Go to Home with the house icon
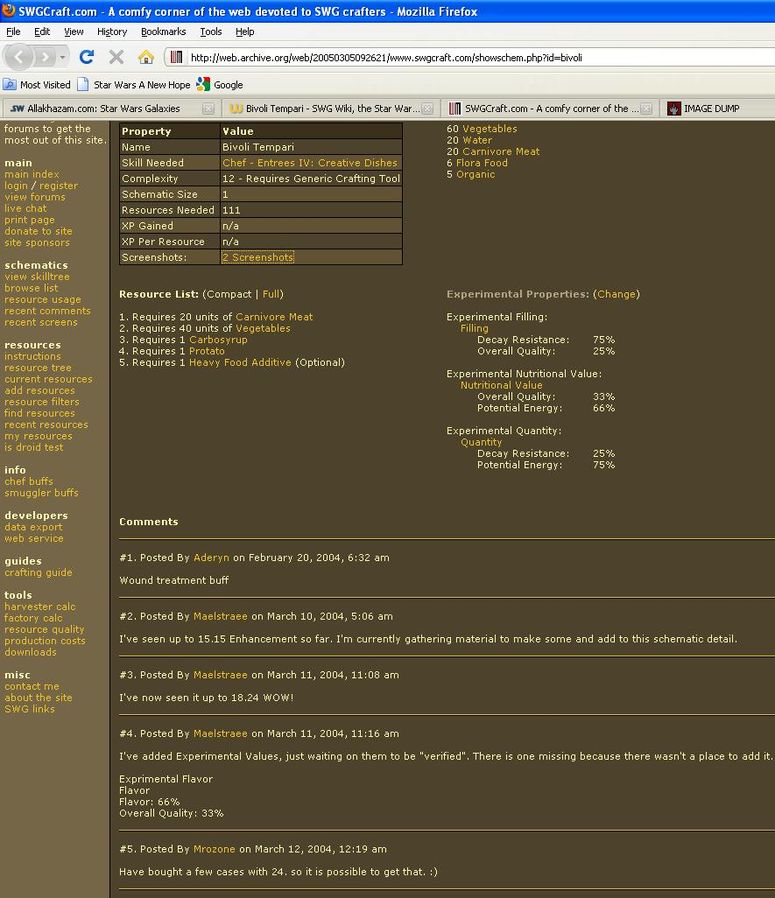 coord(146,57)
